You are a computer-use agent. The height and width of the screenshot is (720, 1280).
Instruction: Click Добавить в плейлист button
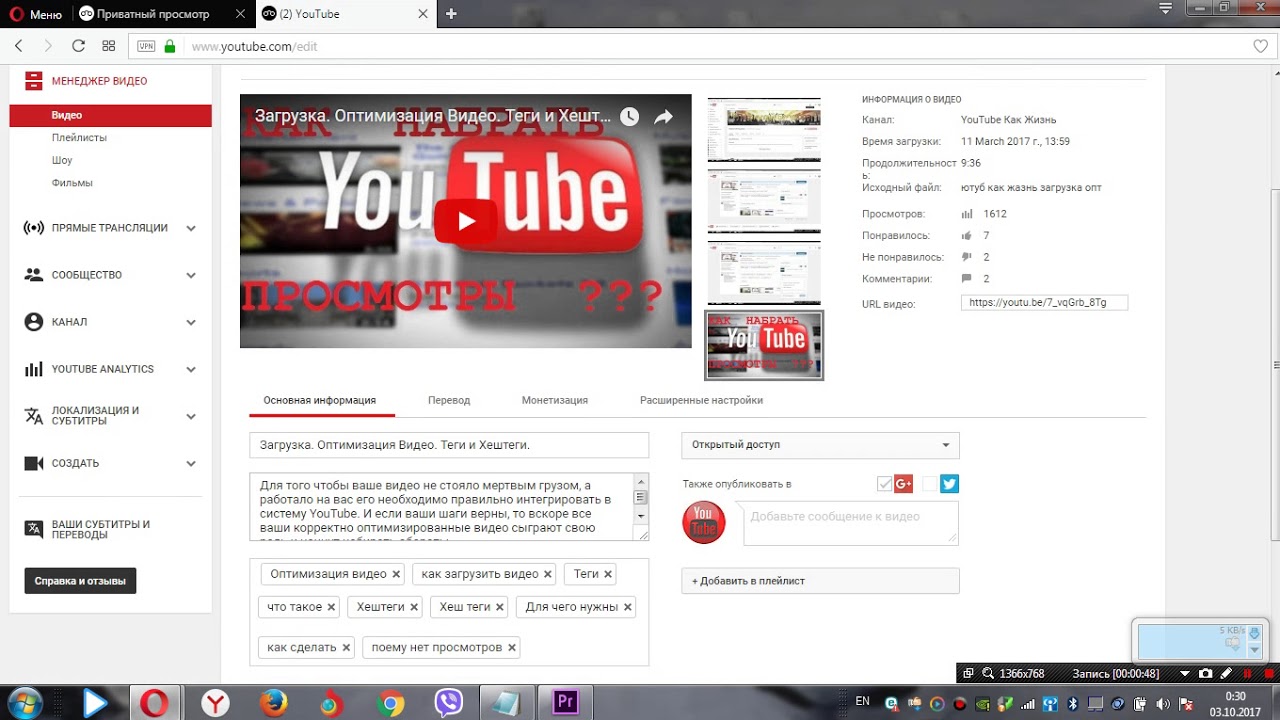pyautogui.click(x=820, y=581)
